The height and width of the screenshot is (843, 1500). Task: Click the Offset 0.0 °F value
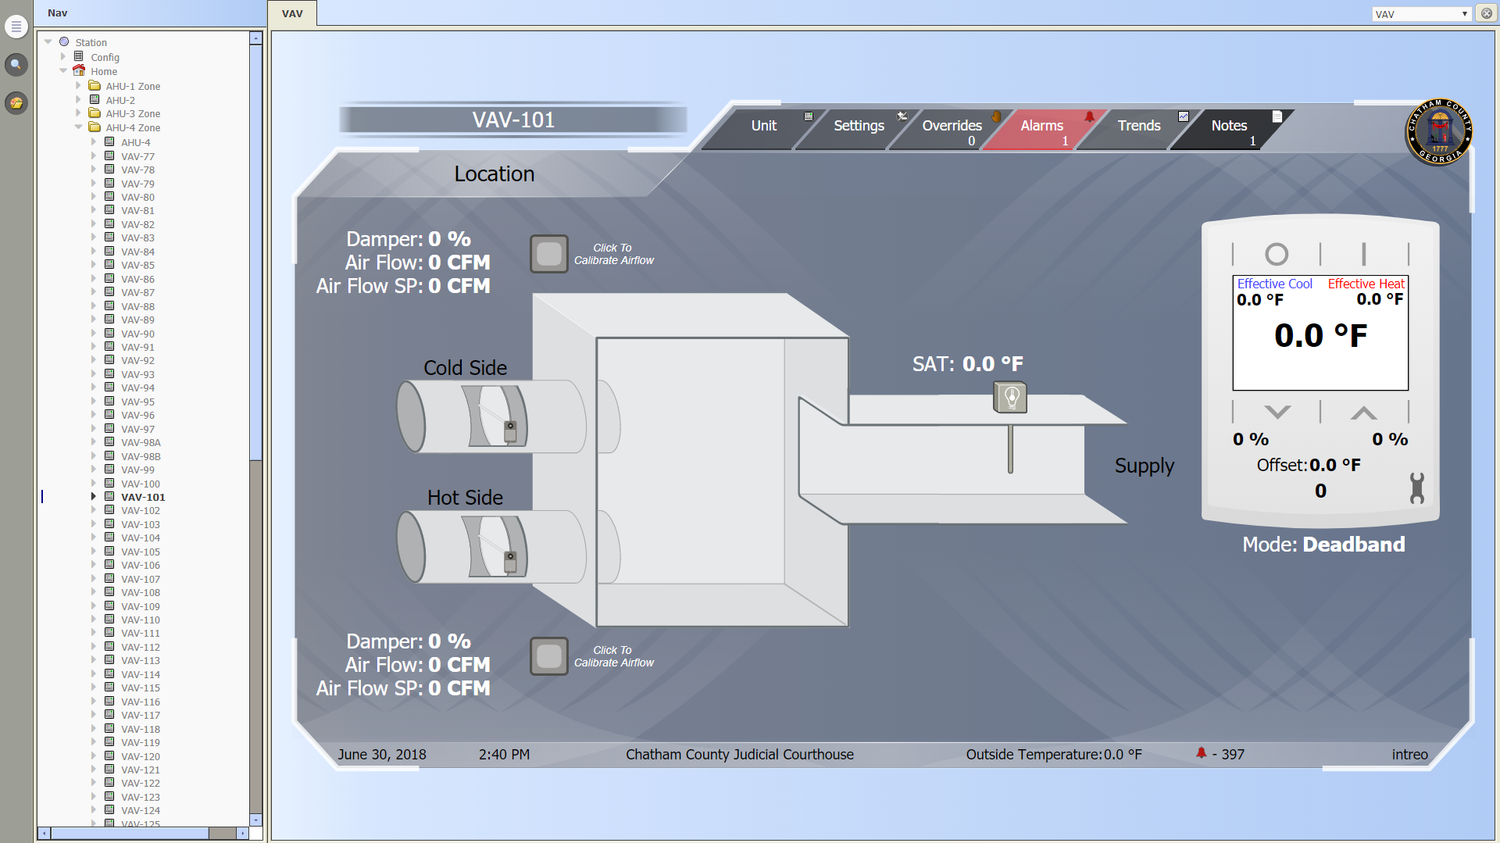click(1335, 465)
